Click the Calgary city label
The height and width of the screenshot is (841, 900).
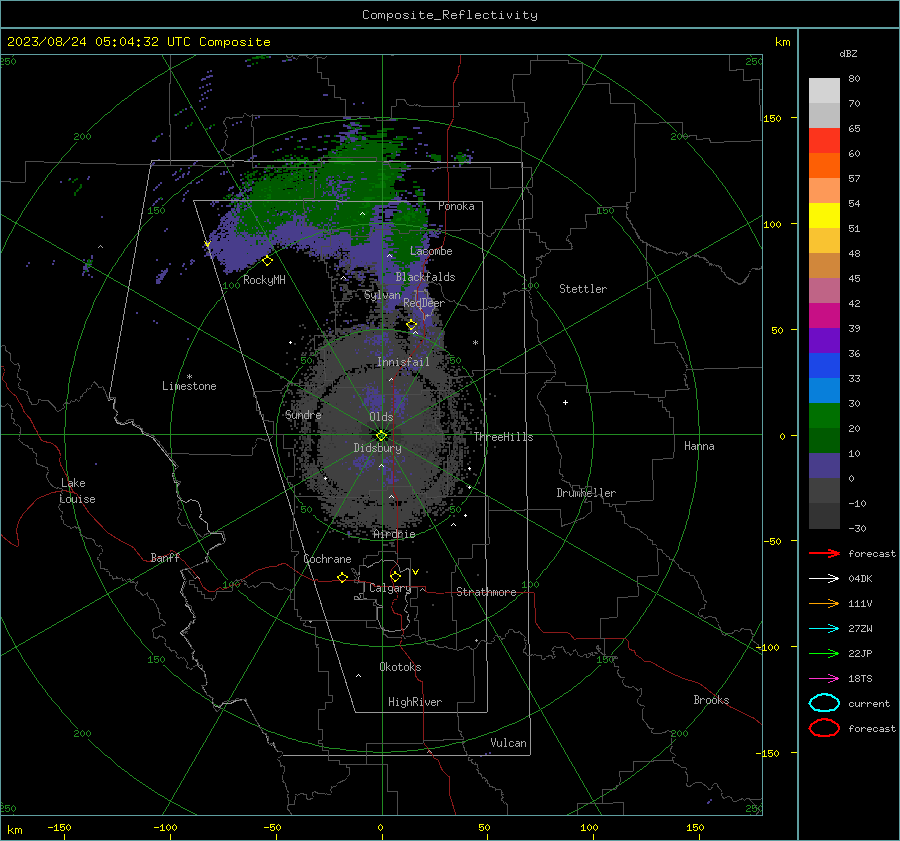coord(390,588)
